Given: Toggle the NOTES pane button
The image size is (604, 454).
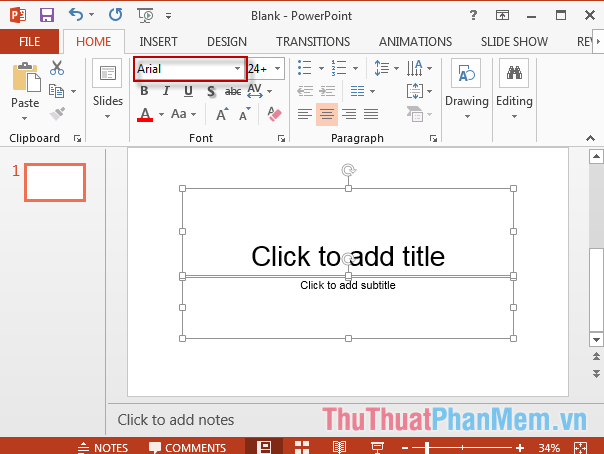Looking at the screenshot, I should pyautogui.click(x=103, y=448).
